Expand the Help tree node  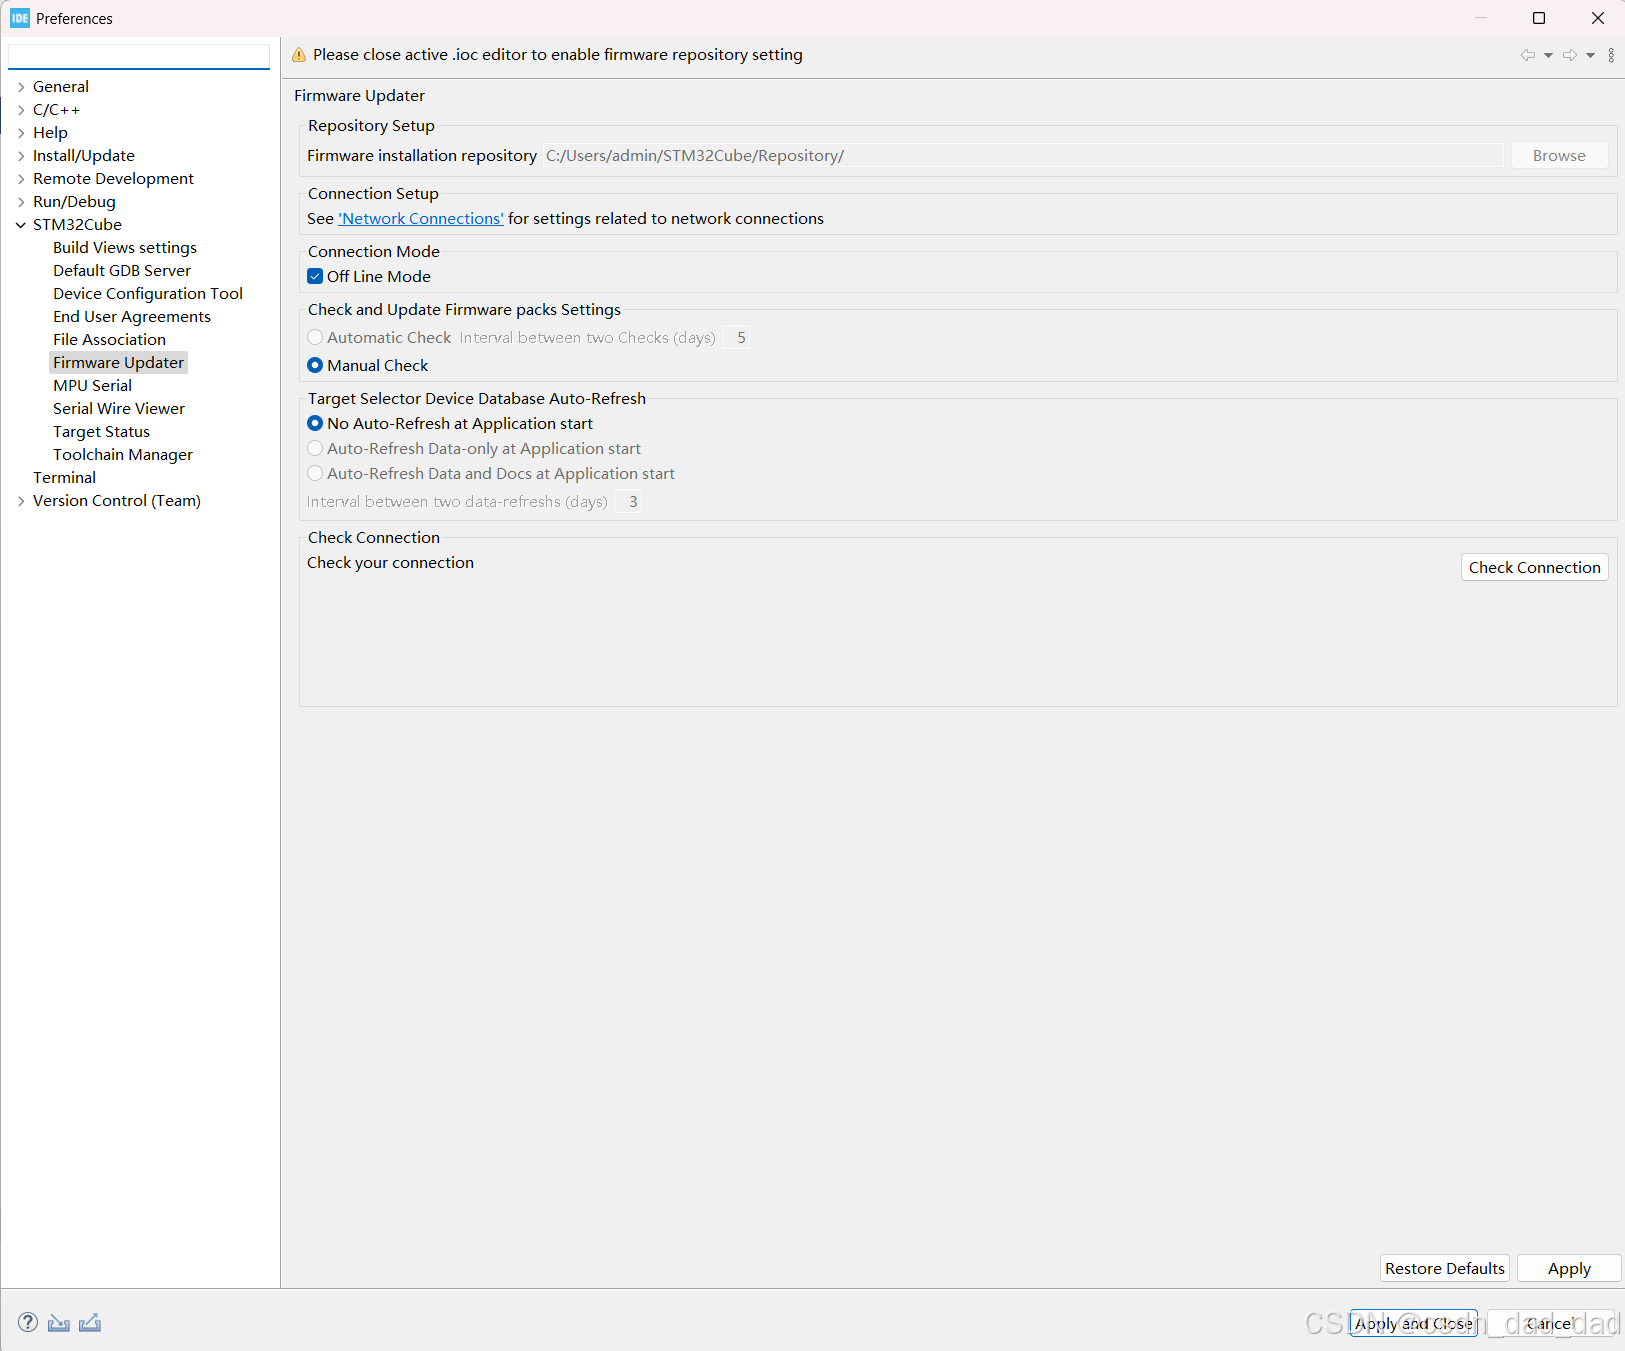[21, 133]
